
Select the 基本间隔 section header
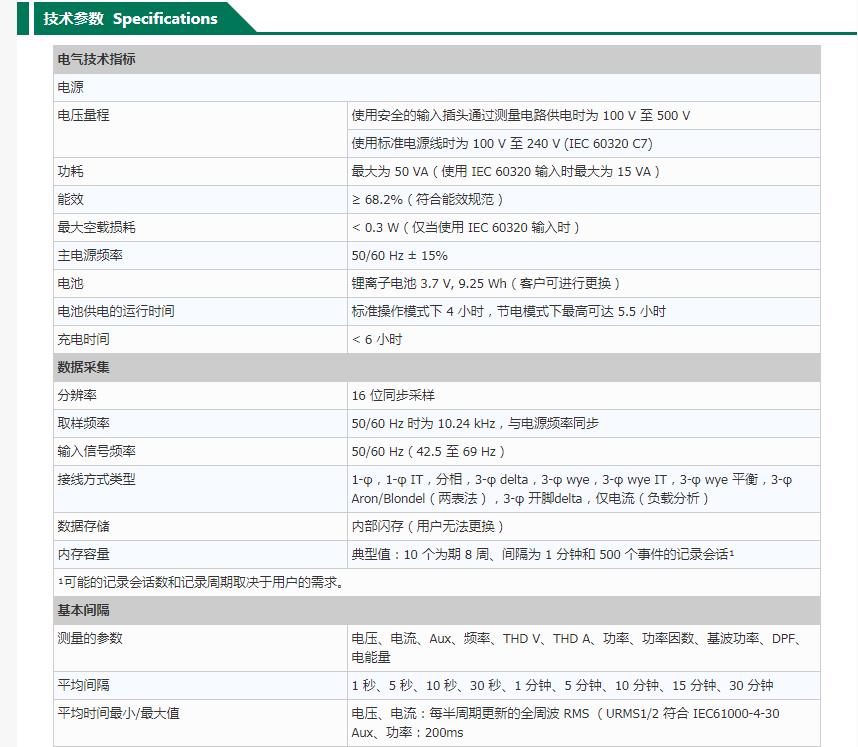pyautogui.click(x=84, y=610)
